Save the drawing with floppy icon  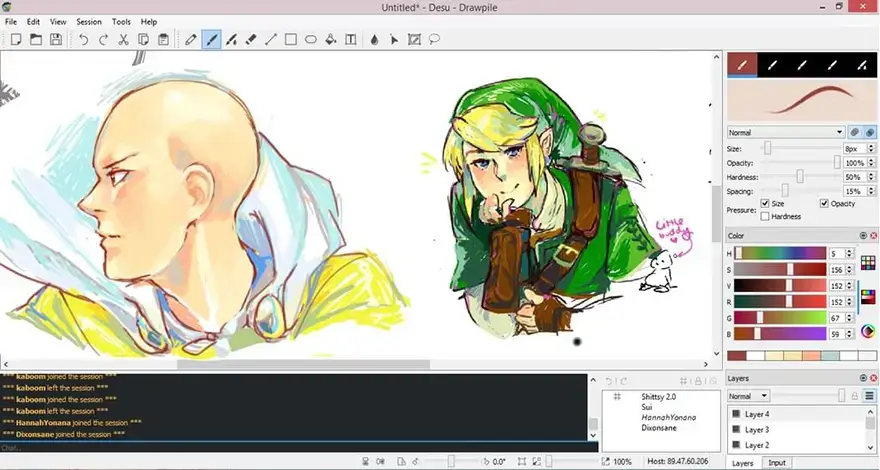56,39
